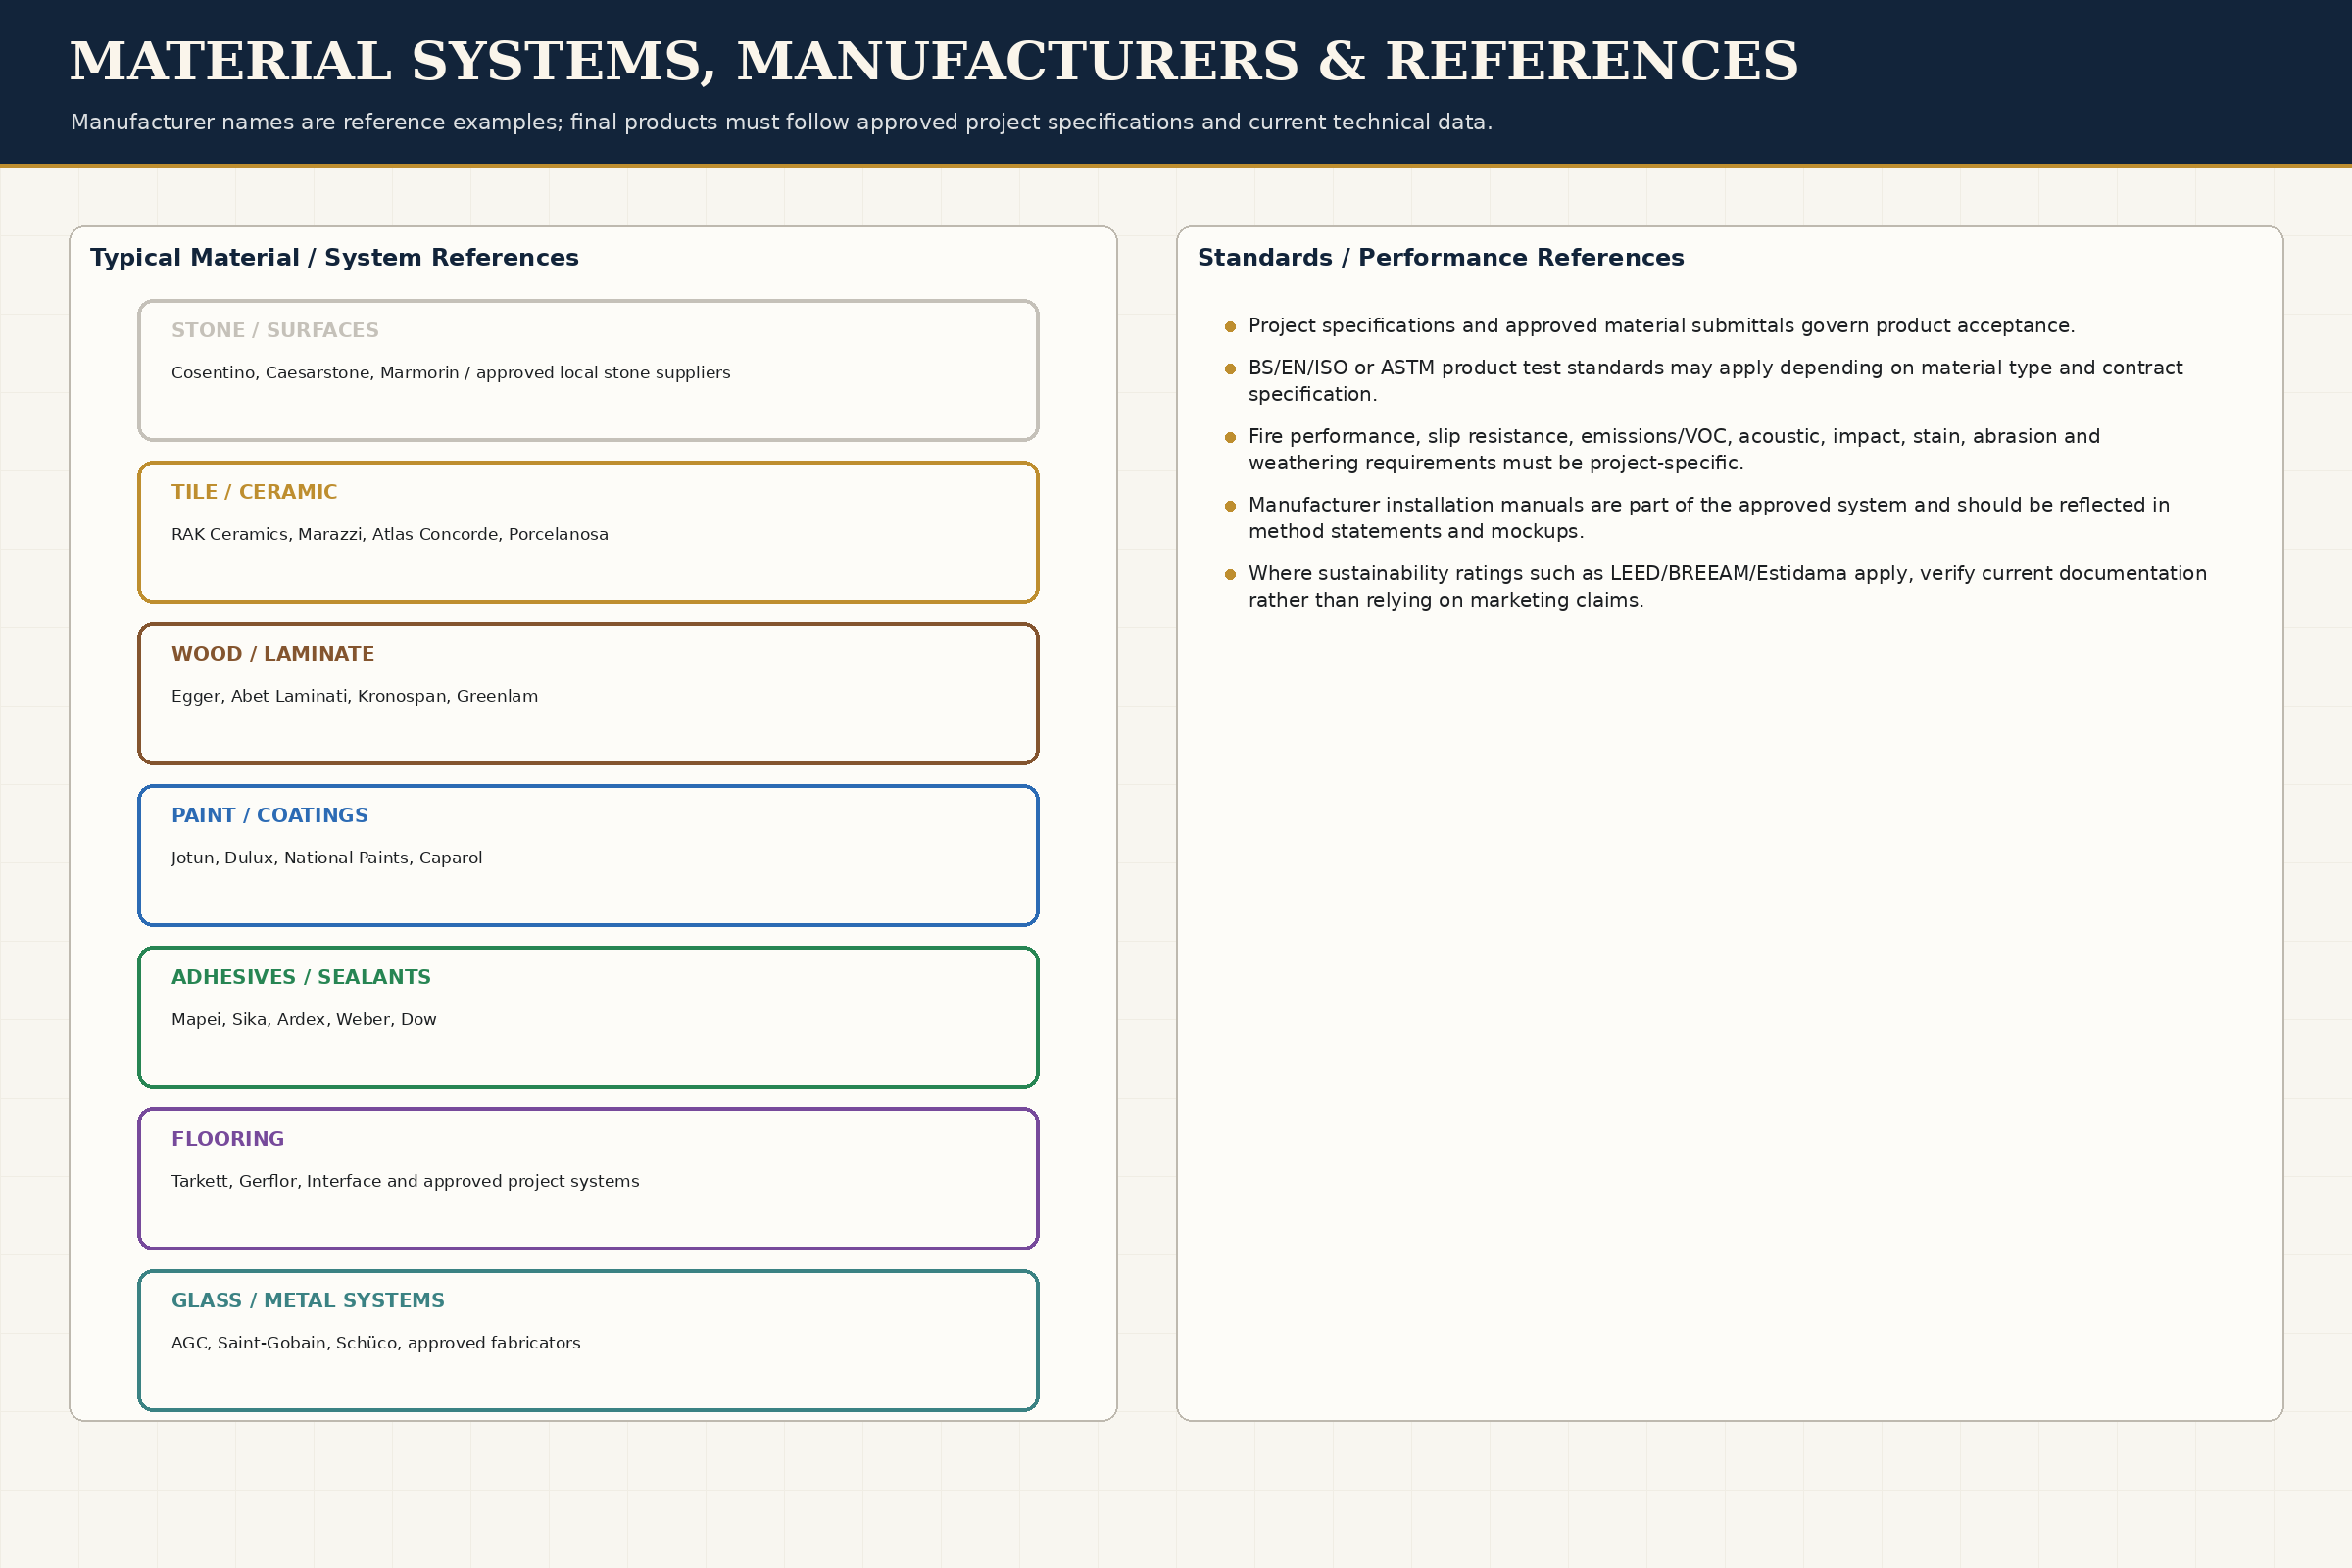
Task: Select the line 'Mapei, Sika, Ardex, Weber, Dow'
Action: pos(304,1020)
